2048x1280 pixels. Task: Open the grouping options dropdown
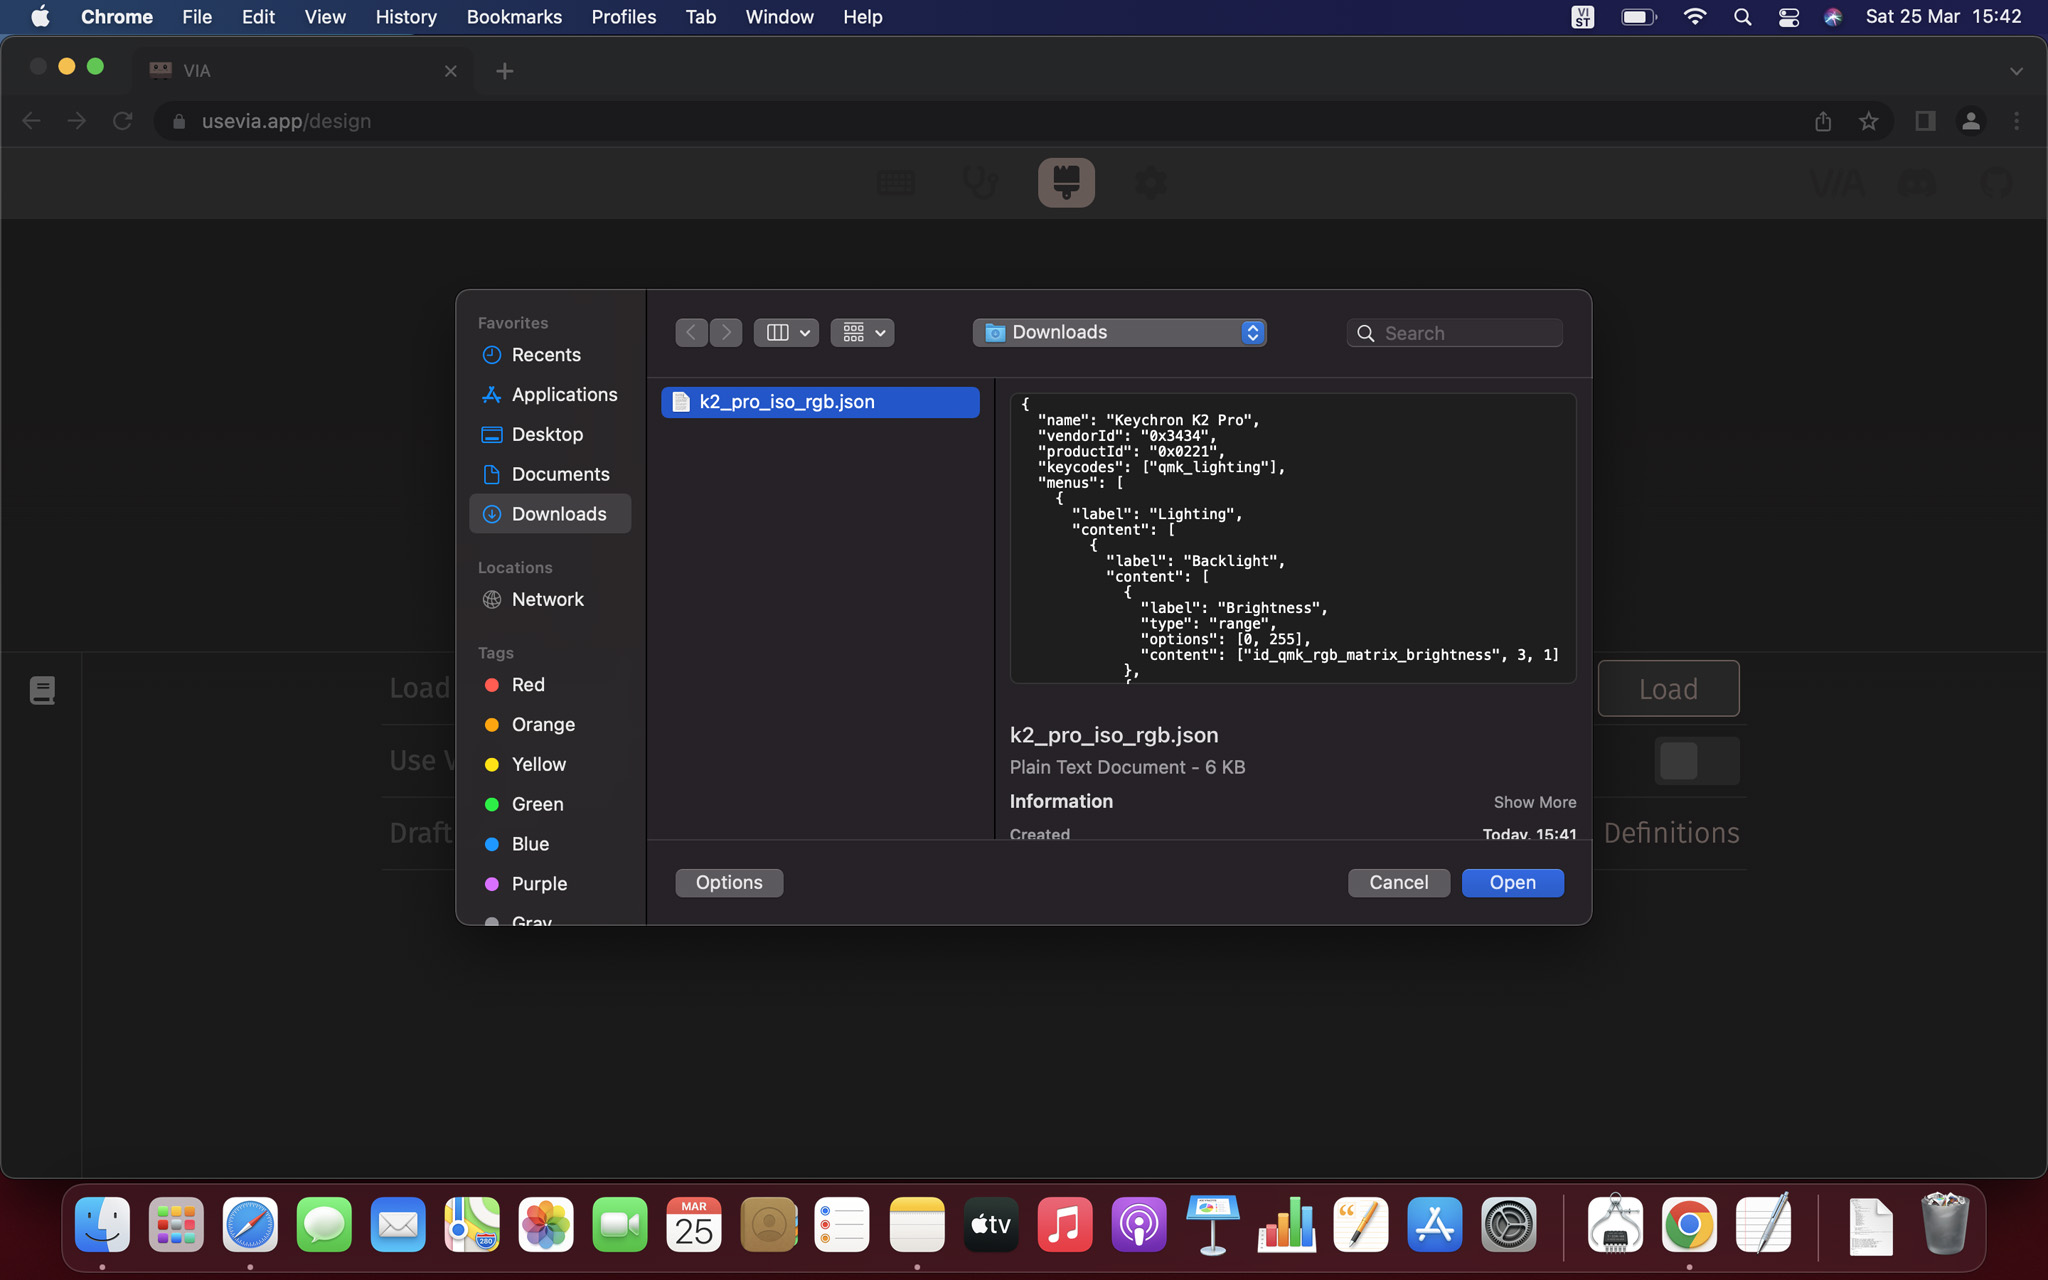[x=862, y=332]
